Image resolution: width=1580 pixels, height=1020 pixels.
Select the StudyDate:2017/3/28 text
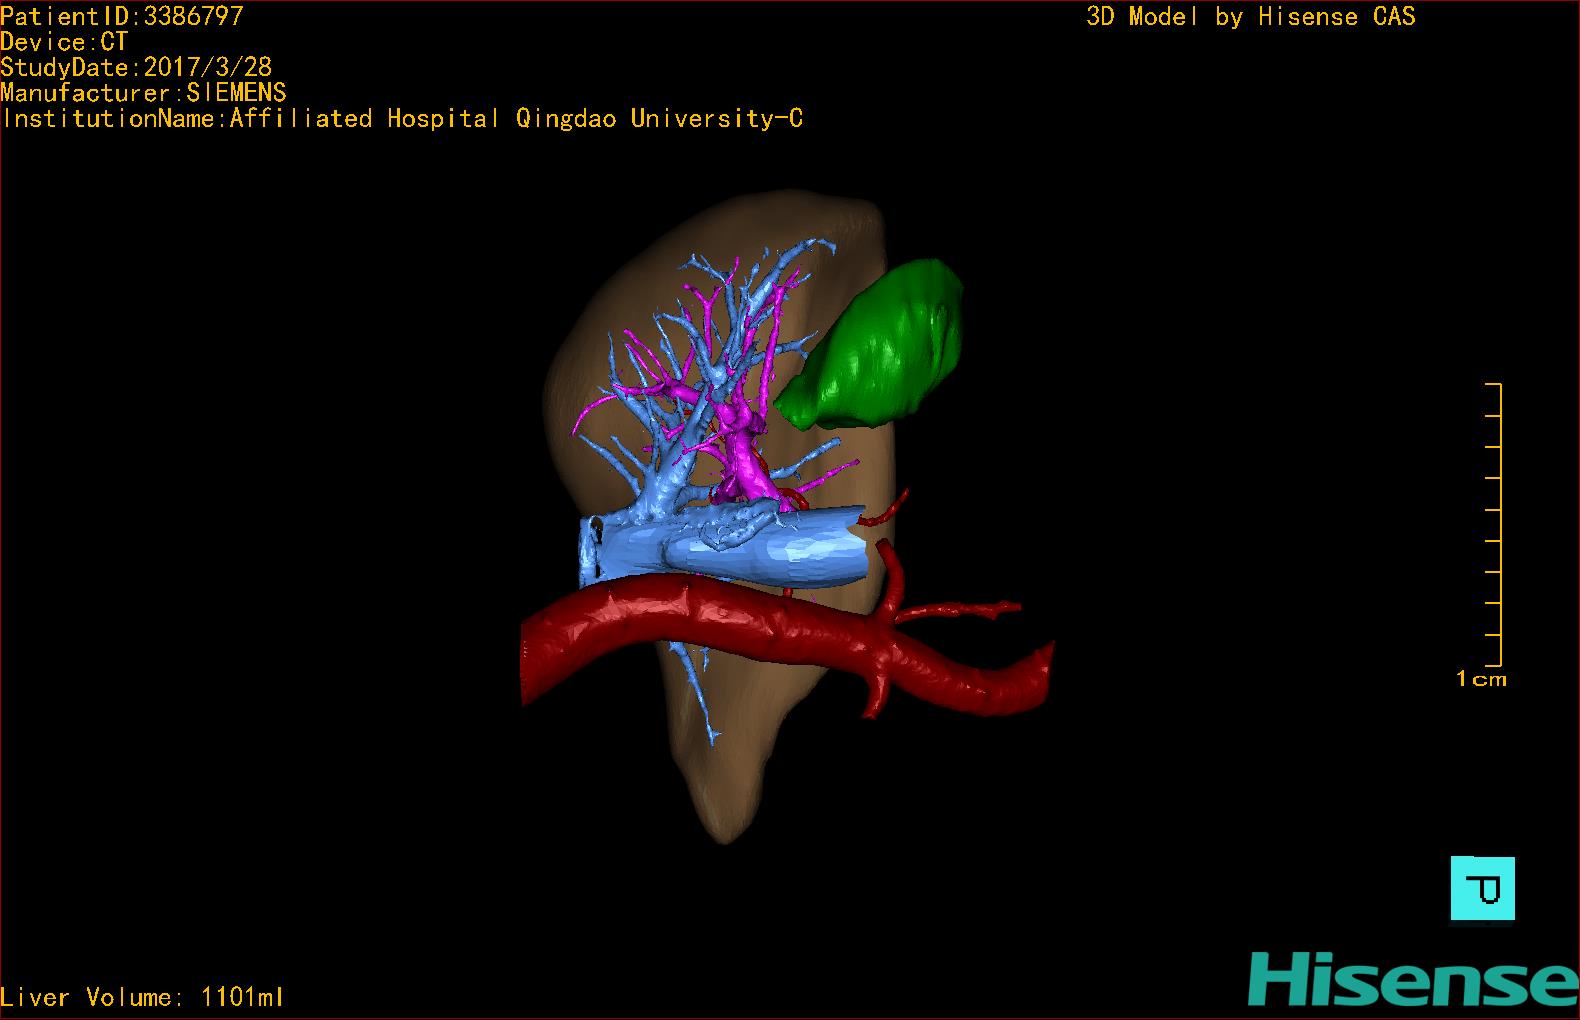coord(136,67)
